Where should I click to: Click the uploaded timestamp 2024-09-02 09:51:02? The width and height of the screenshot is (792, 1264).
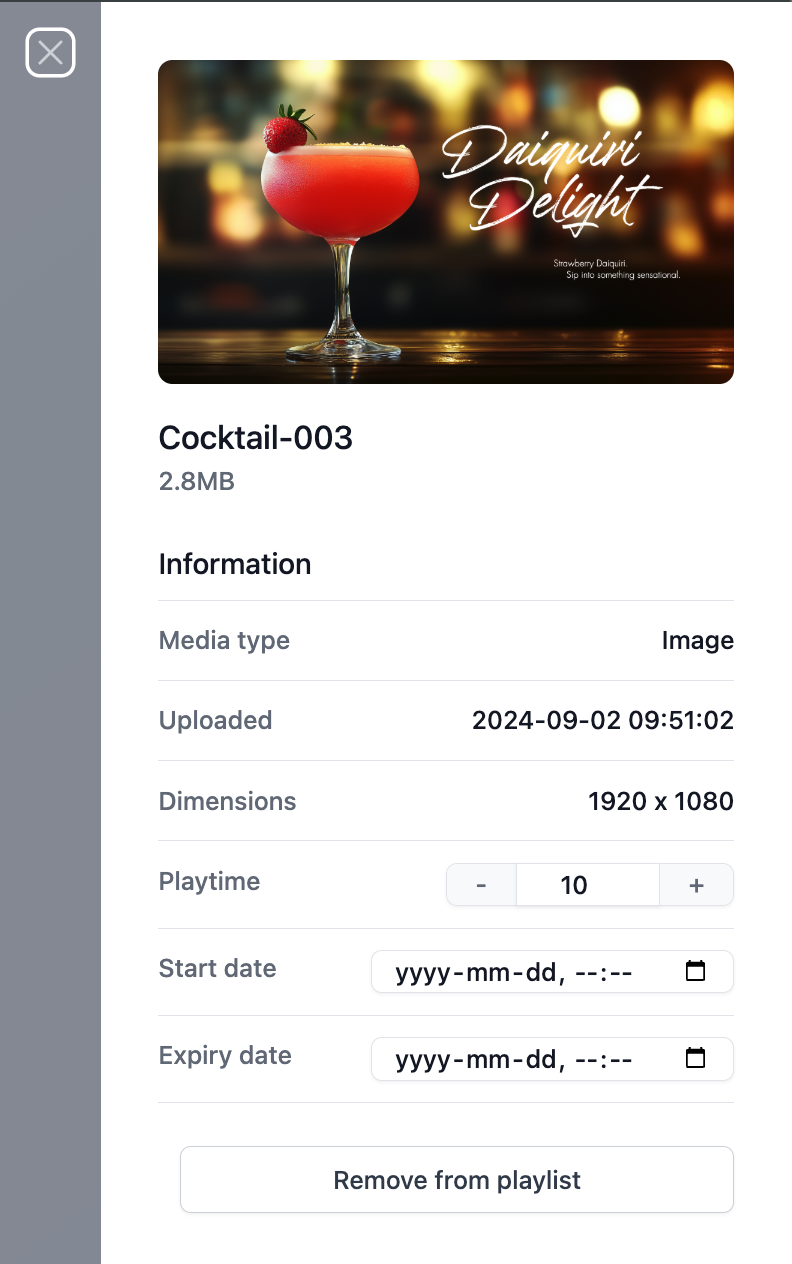pyautogui.click(x=602, y=720)
